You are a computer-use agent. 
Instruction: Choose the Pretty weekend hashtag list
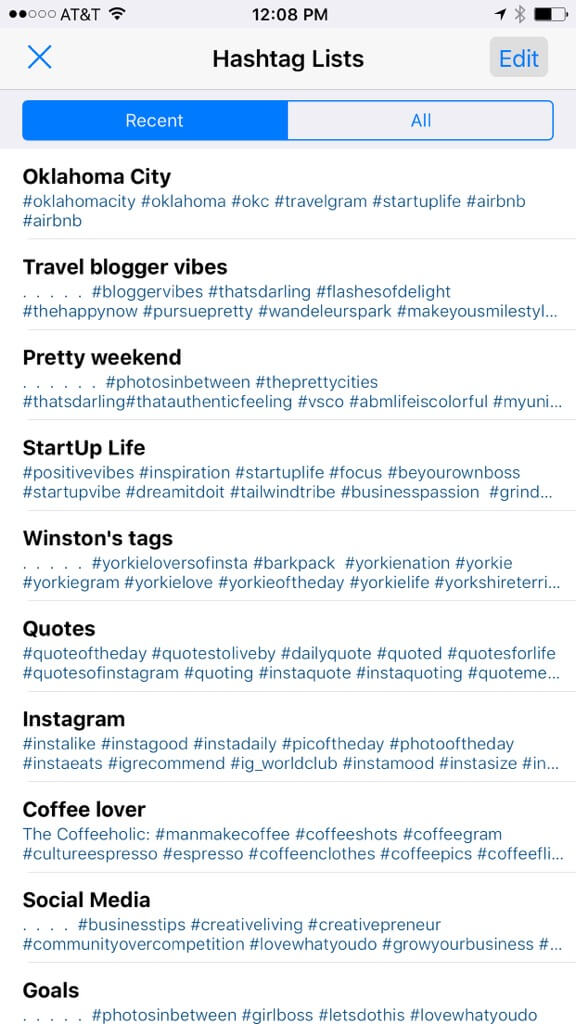pos(288,375)
